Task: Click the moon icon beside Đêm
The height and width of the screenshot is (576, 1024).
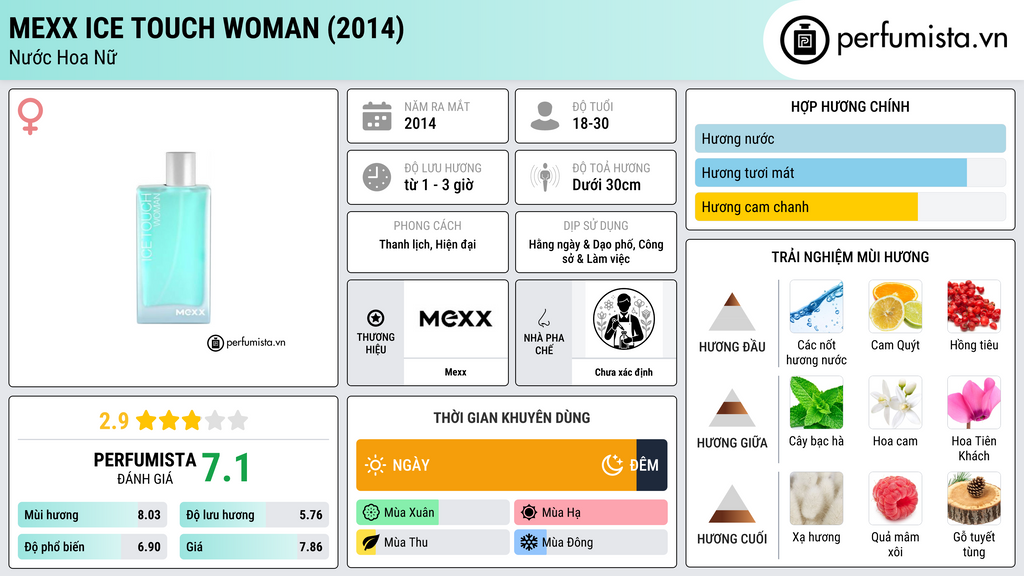Action: [612, 465]
